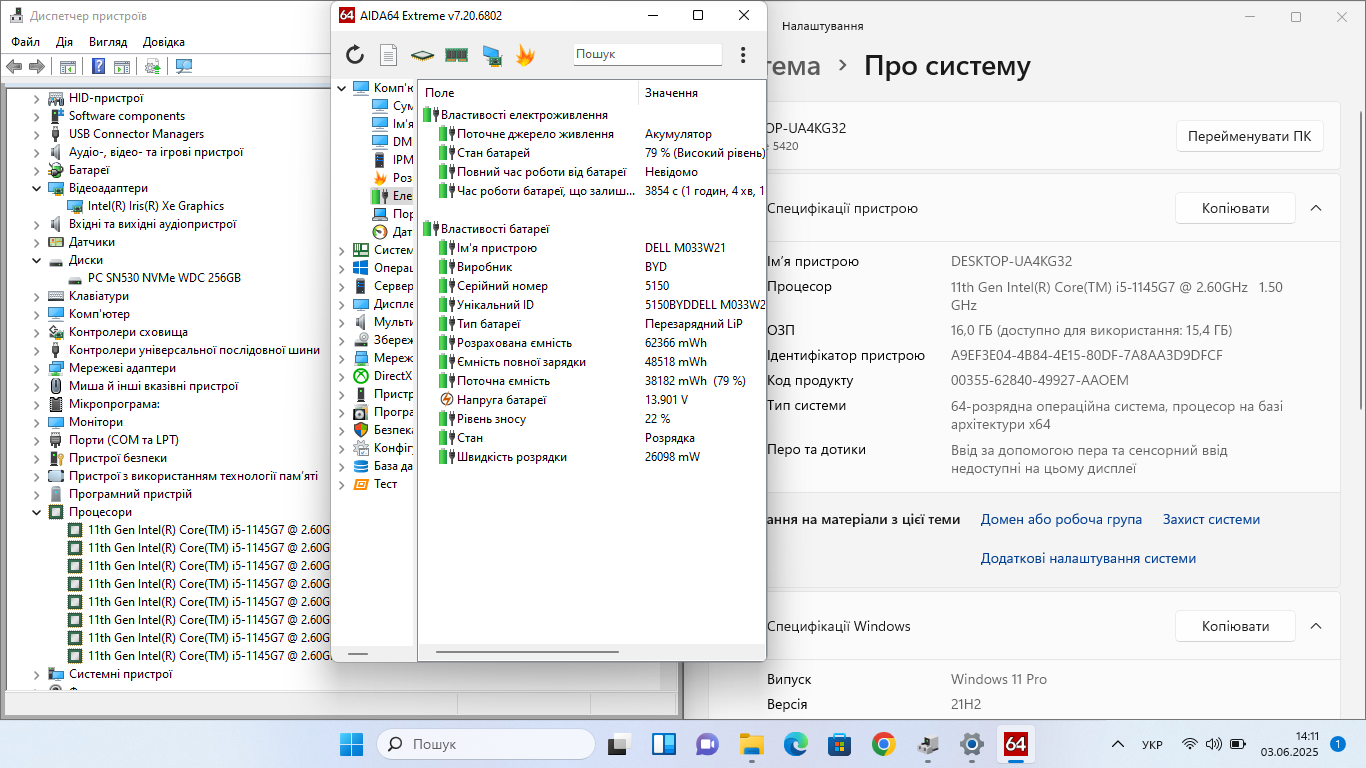Open the Довідка menu in Device Manager
Image resolution: width=1366 pixels, height=768 pixels.
[x=164, y=42]
